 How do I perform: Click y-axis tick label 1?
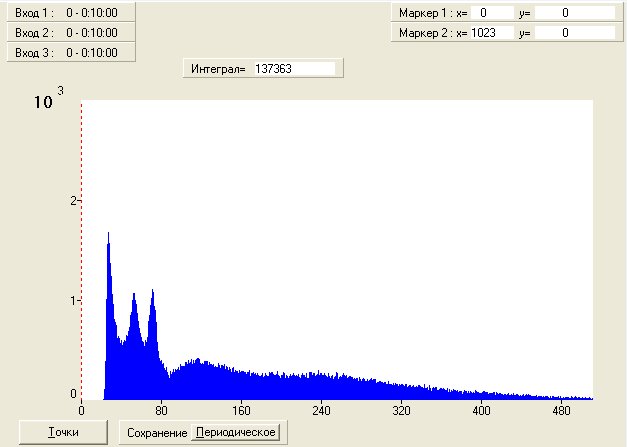[73, 300]
